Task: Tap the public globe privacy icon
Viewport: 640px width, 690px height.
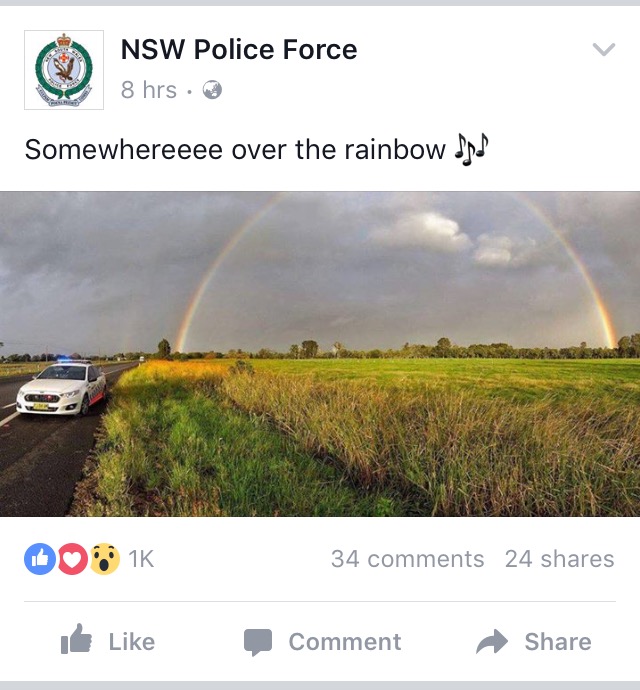Action: tap(212, 90)
